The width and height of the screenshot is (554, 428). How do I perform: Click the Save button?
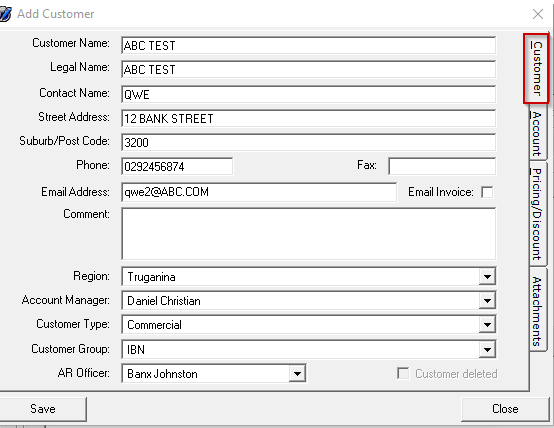[x=43, y=409]
